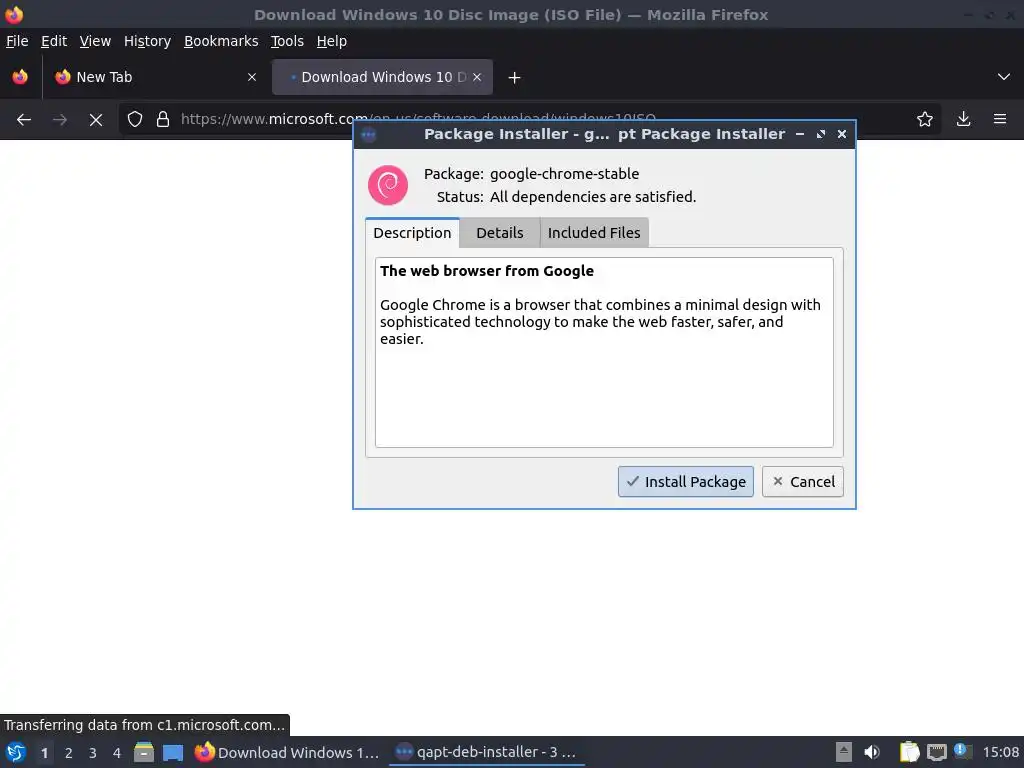
Task: Expand the list all tabs chevron
Action: (x=1004, y=77)
